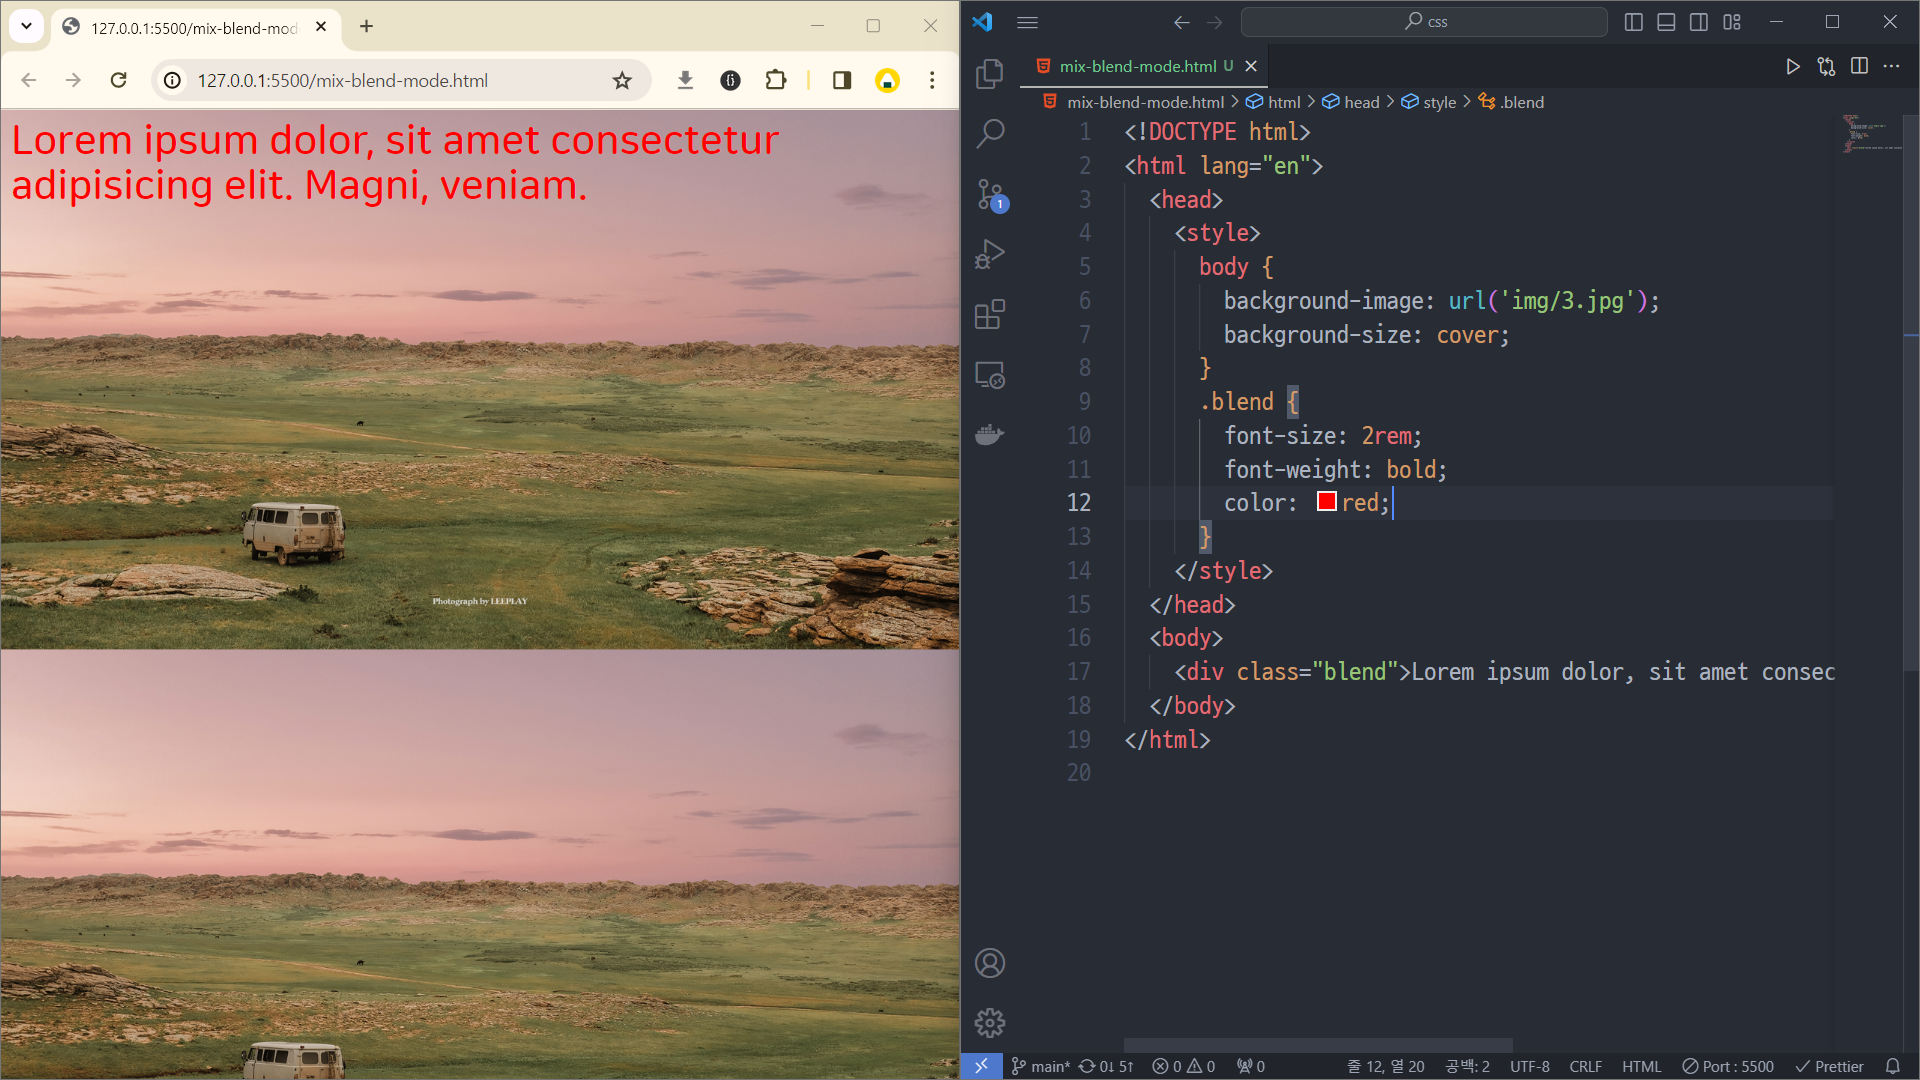The image size is (1920, 1080).
Task: Open the VS Code hamburger menu
Action: [1027, 22]
